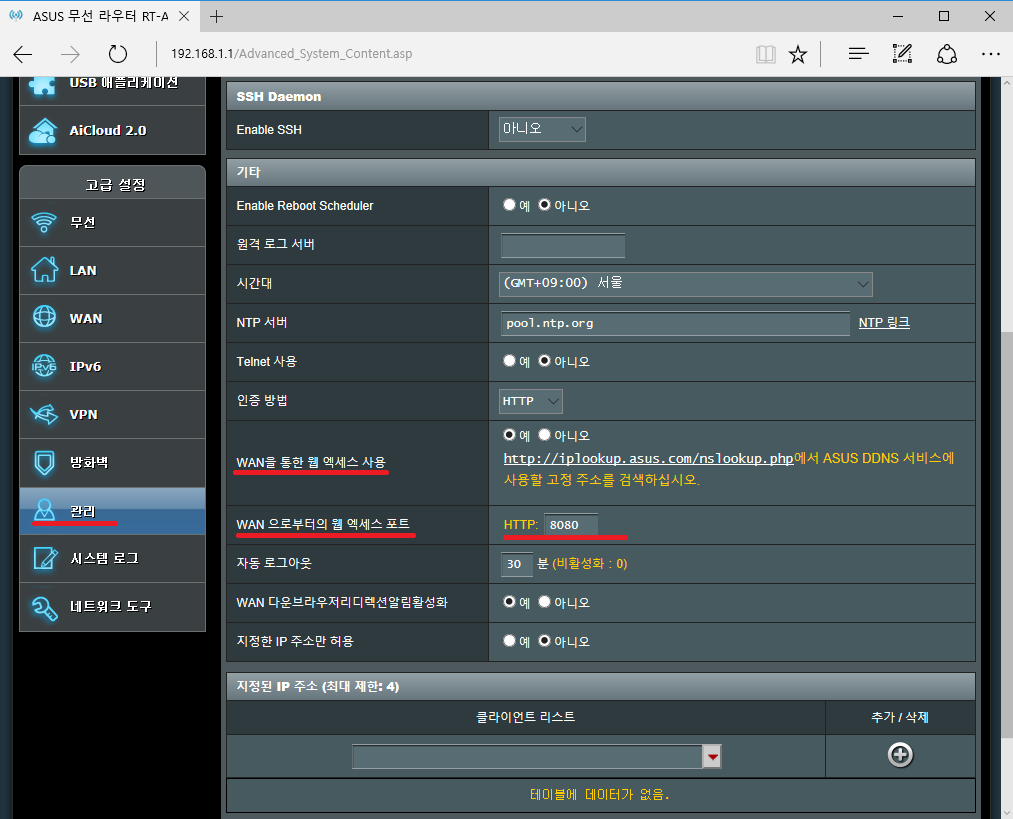
Task: Click the administration (관리) user icon
Action: pos(44,510)
